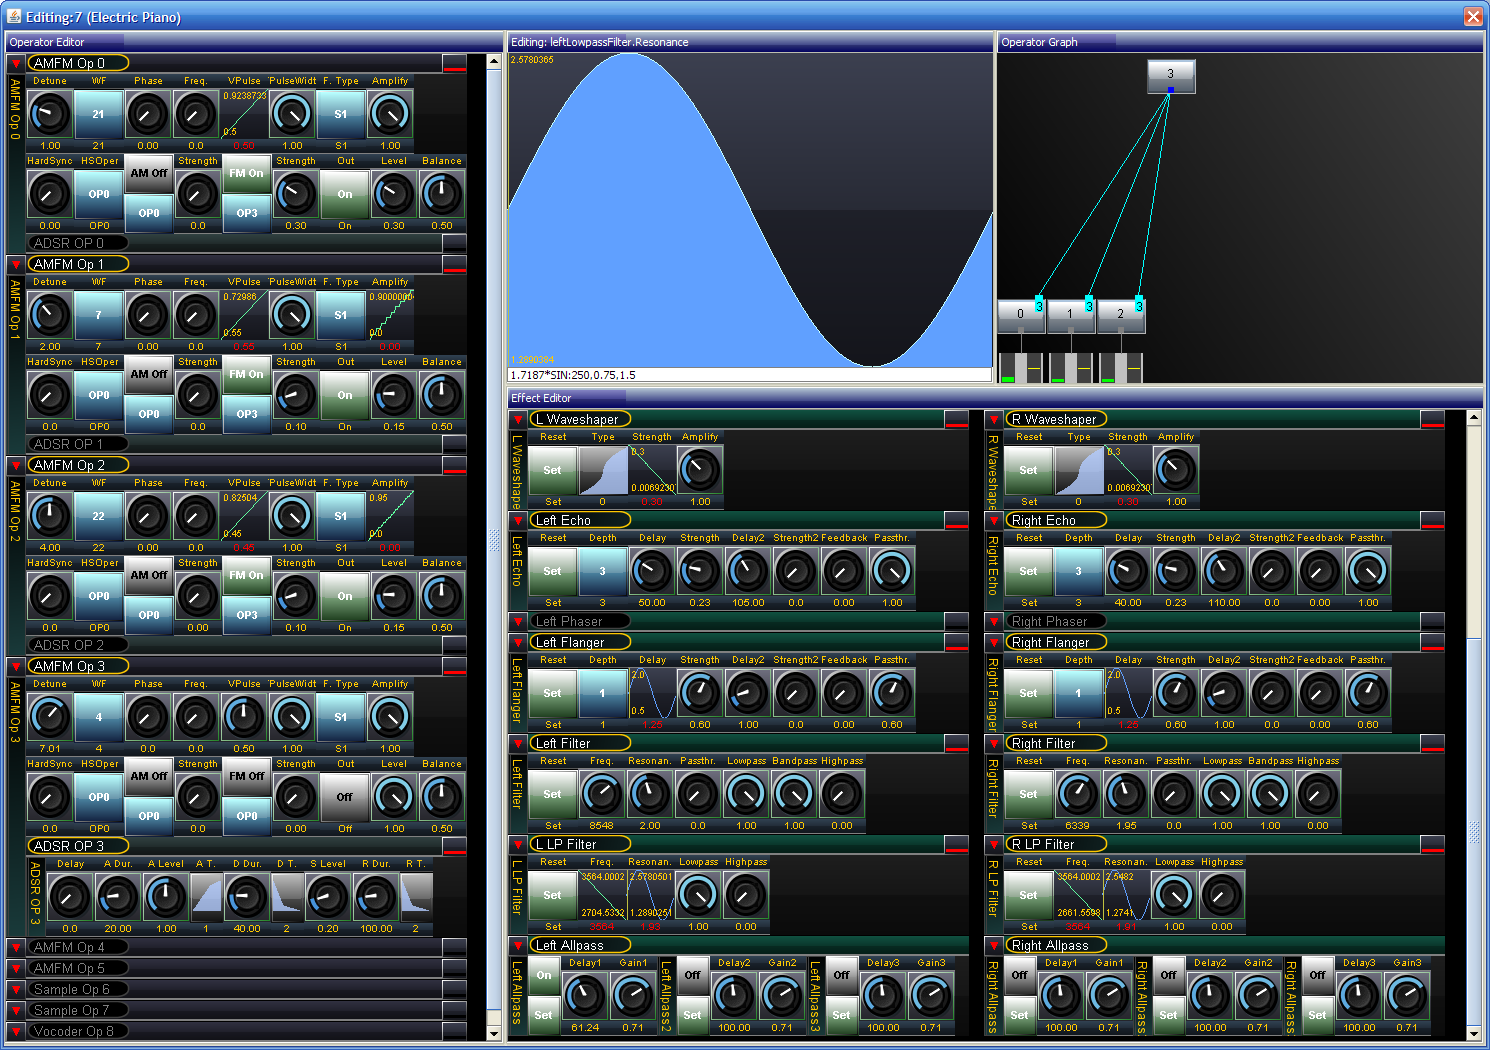
Task: Click AMFM Op 0 VPulse curve graph
Action: [244, 114]
